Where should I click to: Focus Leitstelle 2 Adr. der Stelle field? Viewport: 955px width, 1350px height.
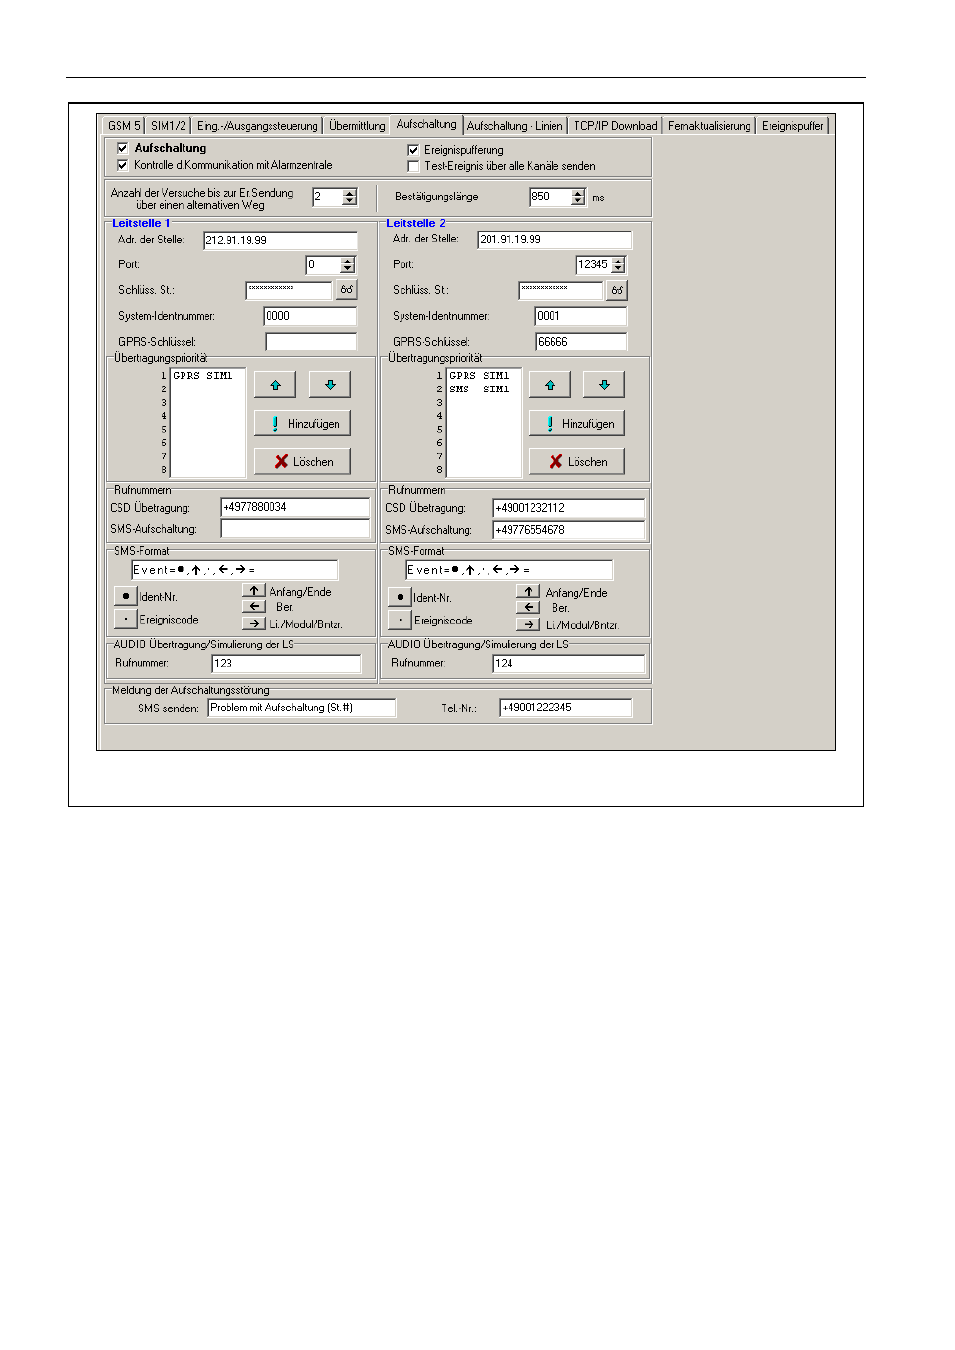(x=555, y=240)
